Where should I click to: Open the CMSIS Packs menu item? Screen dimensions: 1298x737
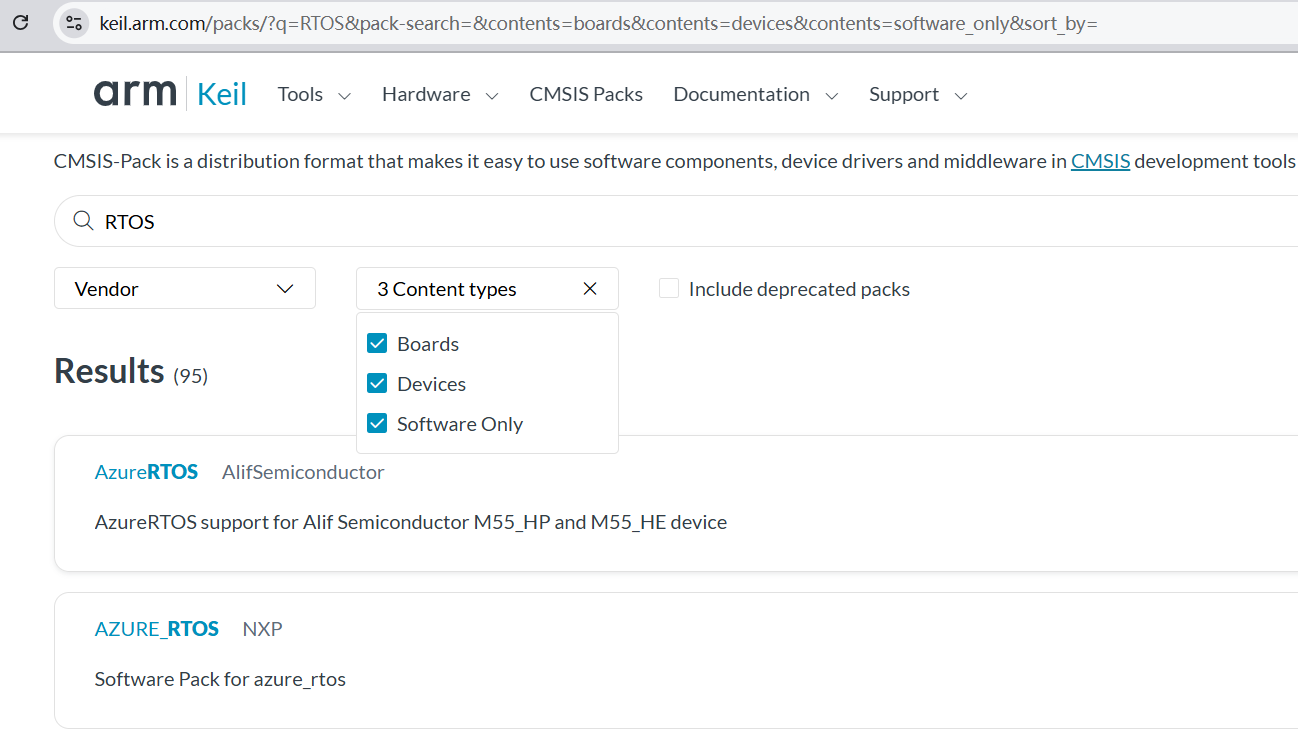[x=586, y=94]
